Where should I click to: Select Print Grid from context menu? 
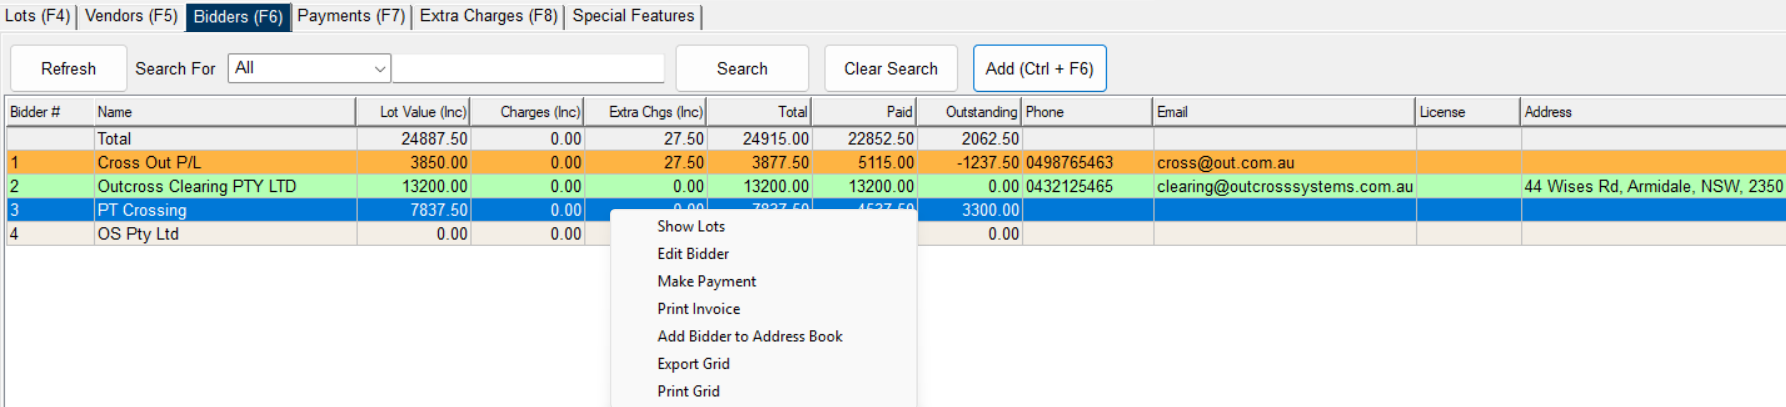coord(688,391)
